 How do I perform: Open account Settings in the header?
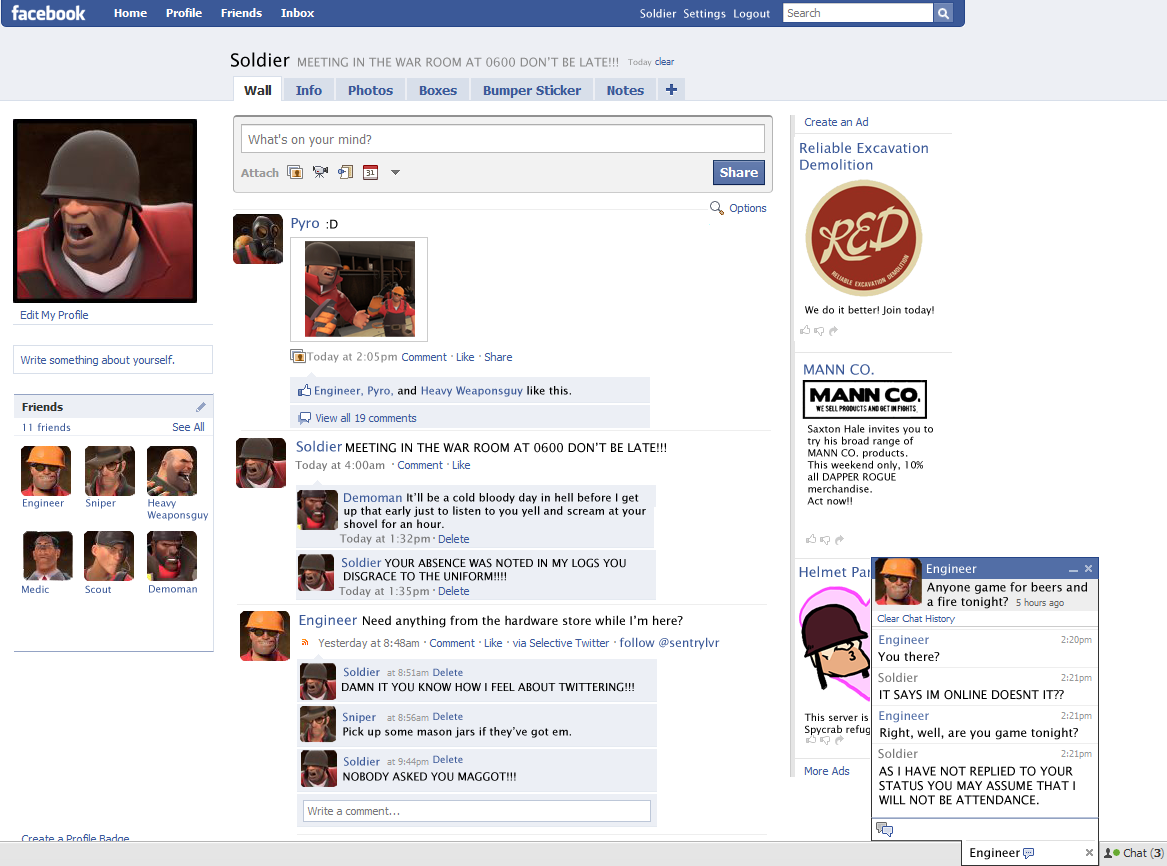(x=704, y=13)
